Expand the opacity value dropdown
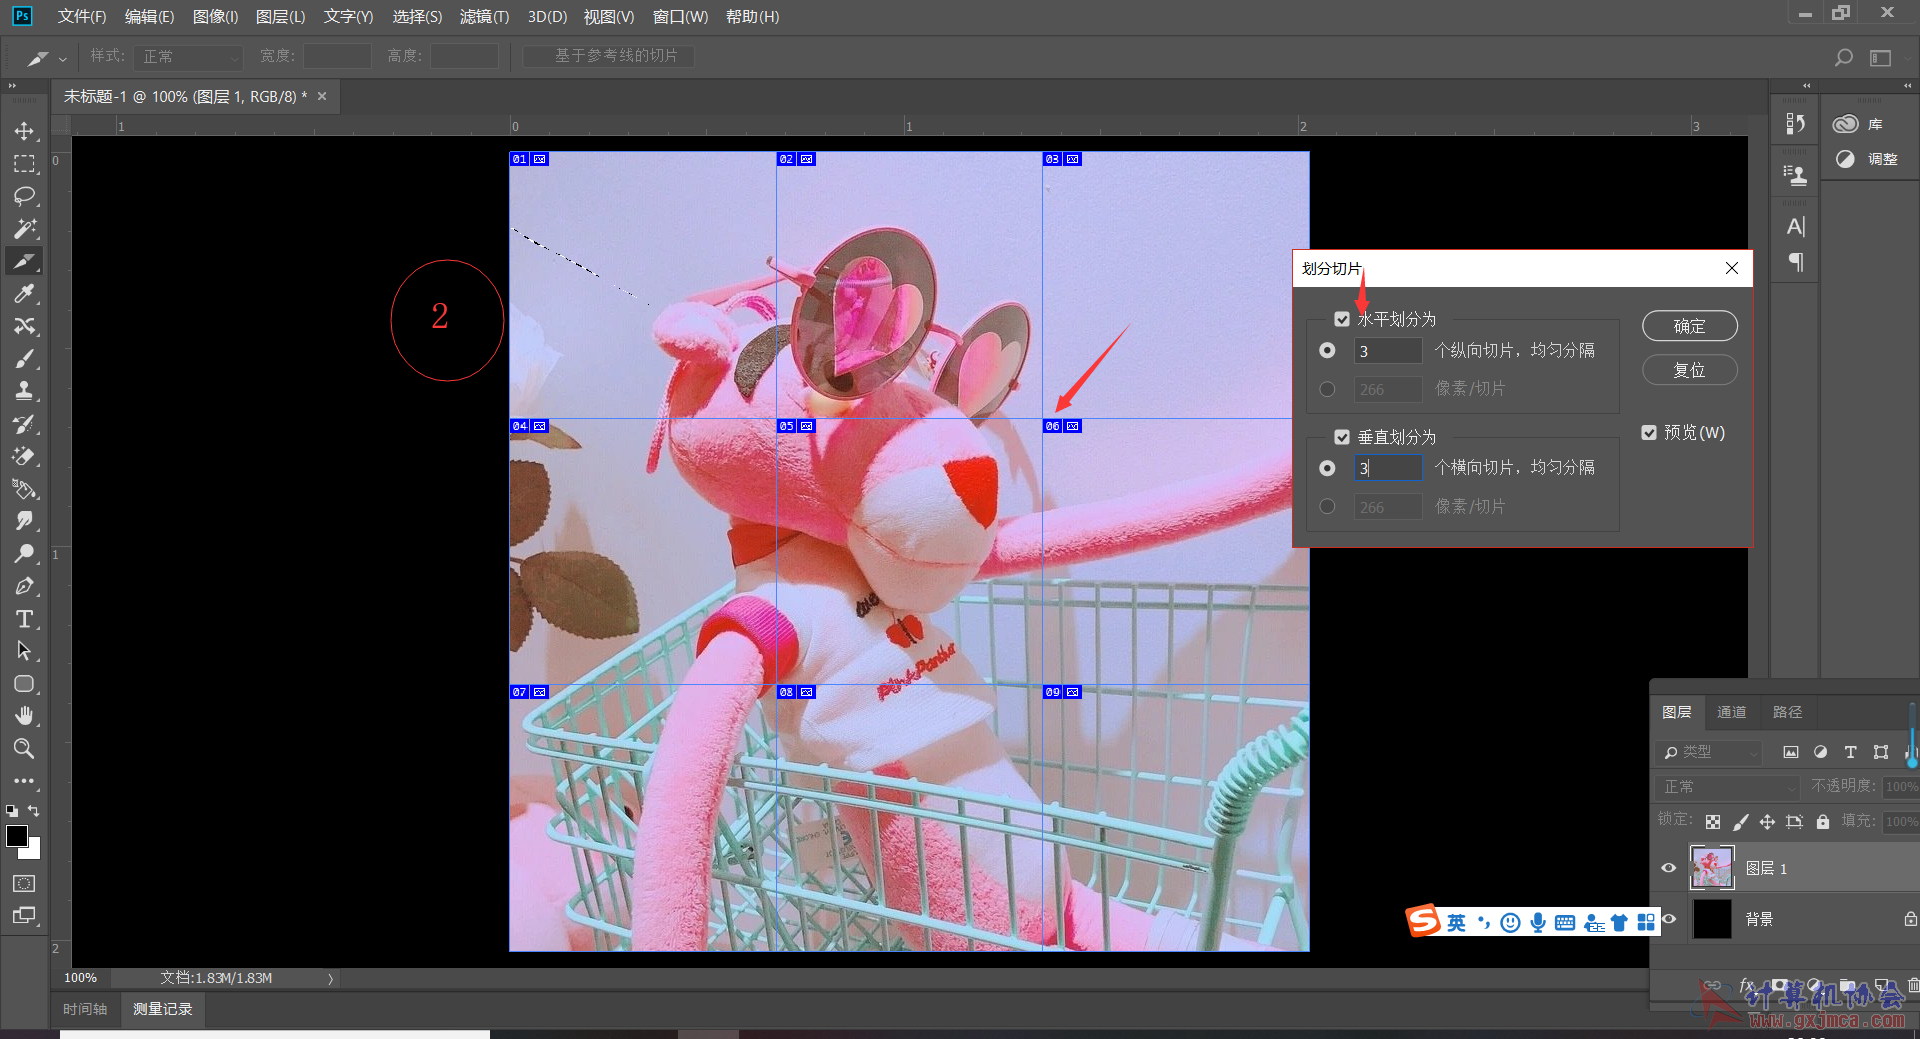This screenshot has width=1920, height=1039. [1901, 787]
